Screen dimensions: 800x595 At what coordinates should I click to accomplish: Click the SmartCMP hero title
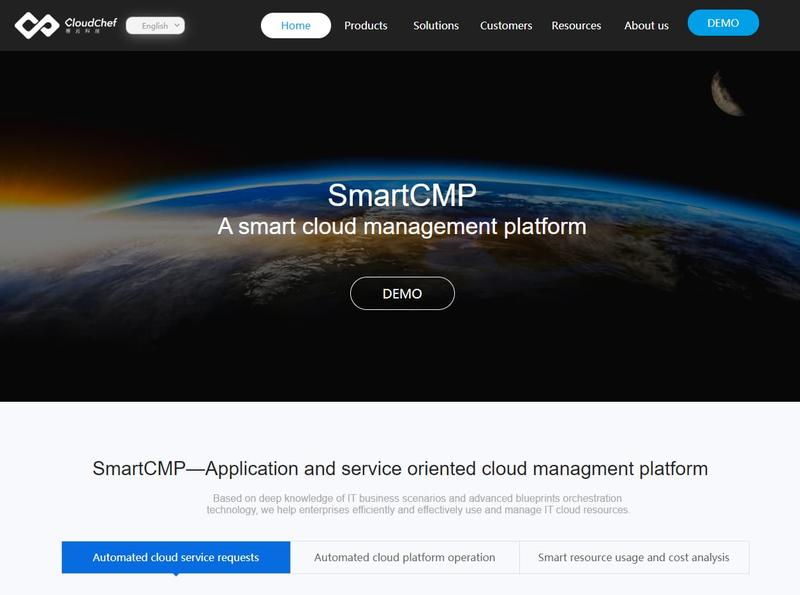click(x=402, y=195)
